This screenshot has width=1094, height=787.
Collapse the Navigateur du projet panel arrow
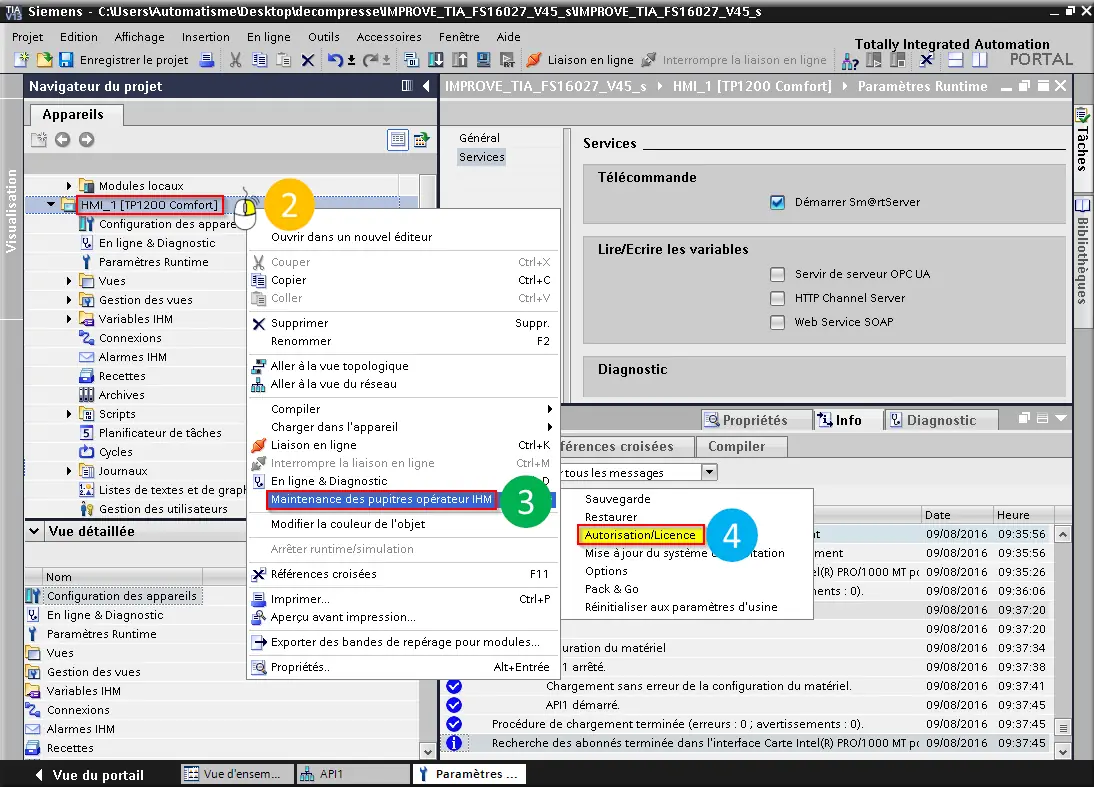click(427, 86)
